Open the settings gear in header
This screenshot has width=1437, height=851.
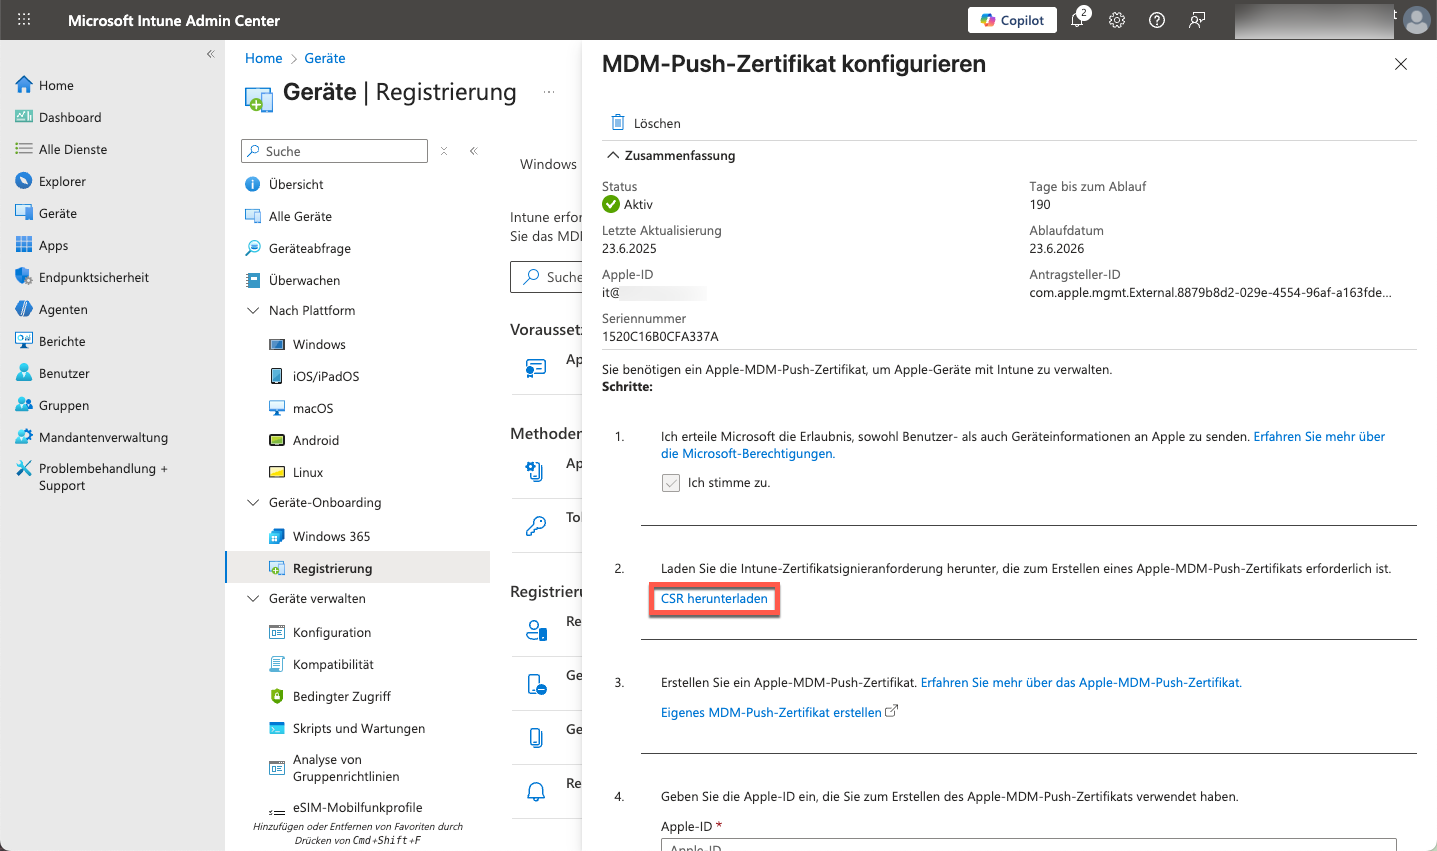(x=1117, y=20)
